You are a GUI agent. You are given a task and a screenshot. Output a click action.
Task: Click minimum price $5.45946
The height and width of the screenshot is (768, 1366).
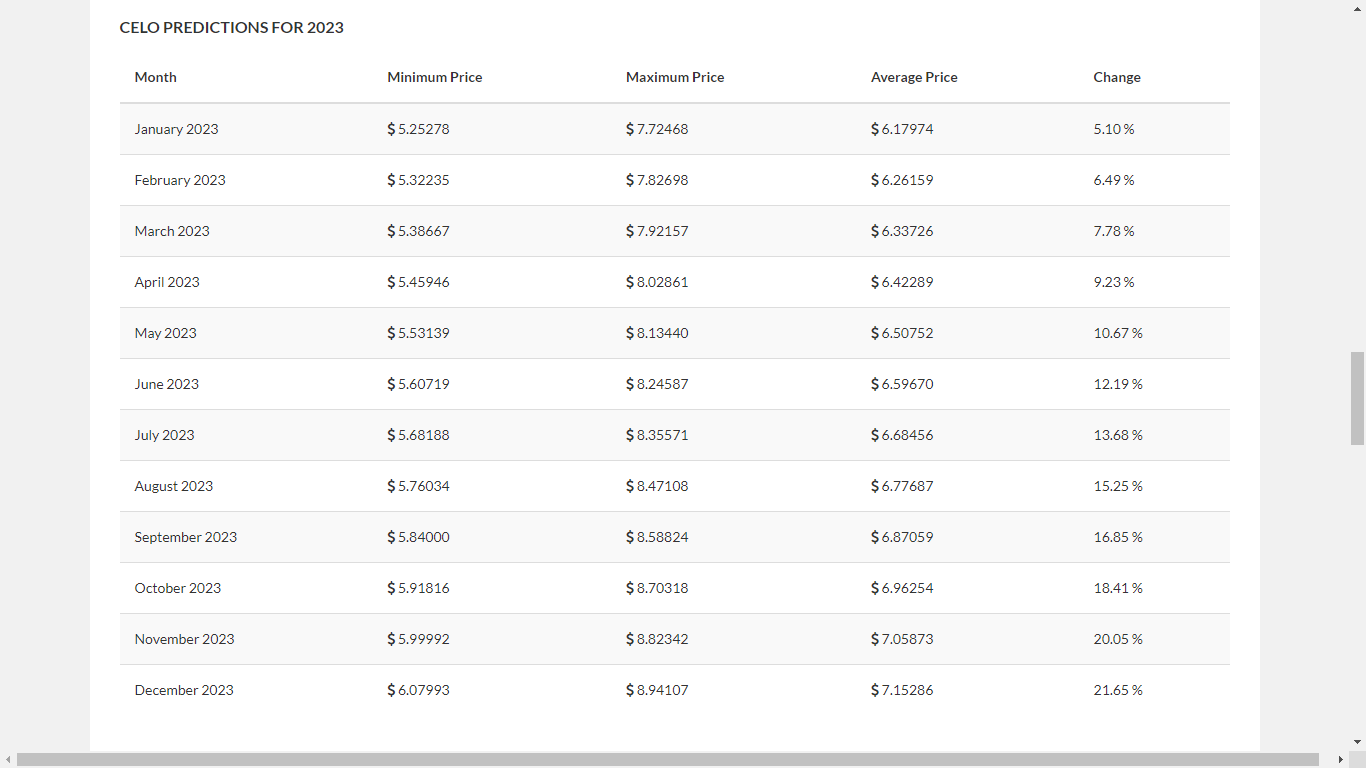click(x=419, y=282)
